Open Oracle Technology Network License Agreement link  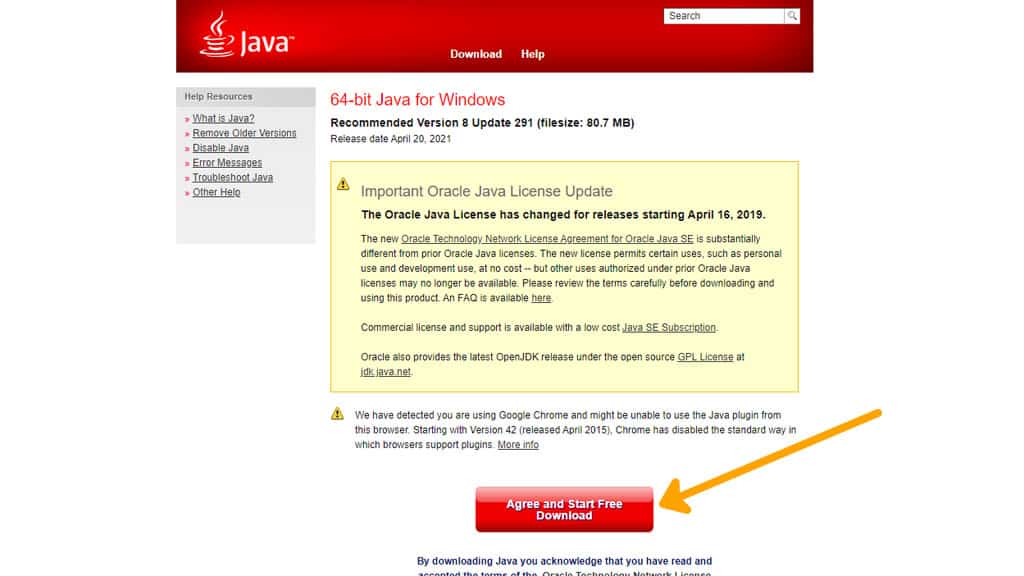[x=547, y=239]
